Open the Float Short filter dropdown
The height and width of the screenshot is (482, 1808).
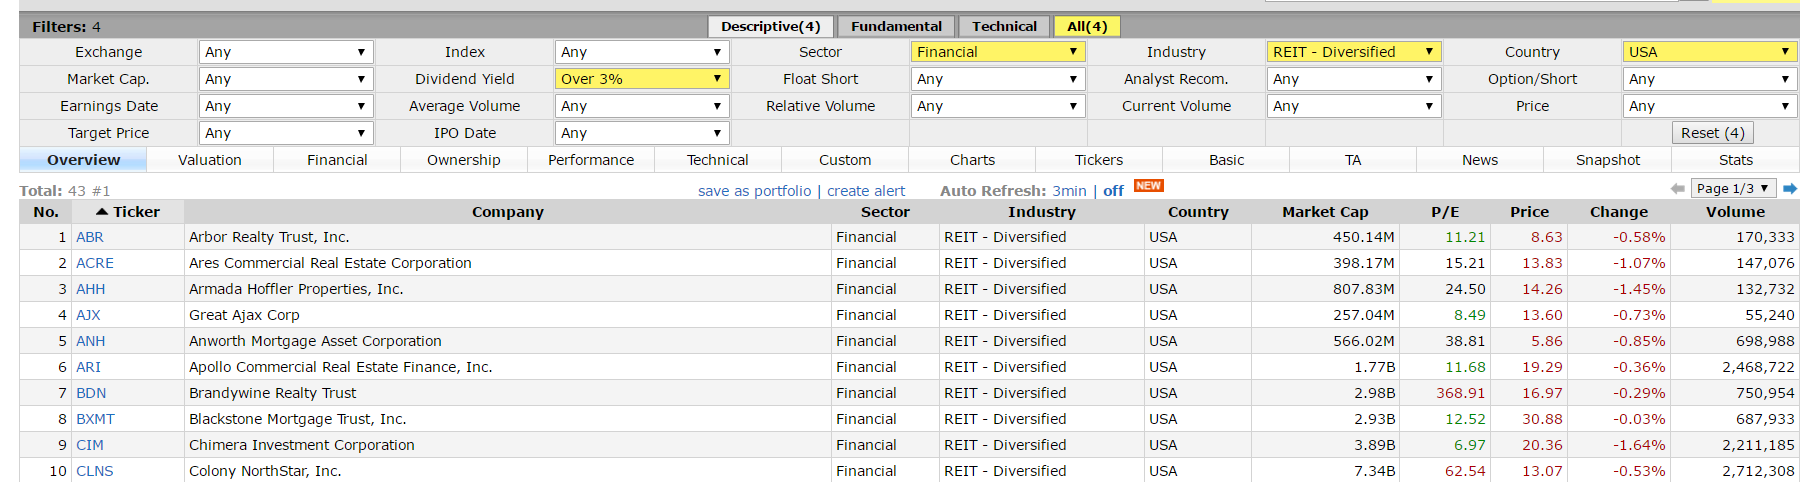pos(998,79)
